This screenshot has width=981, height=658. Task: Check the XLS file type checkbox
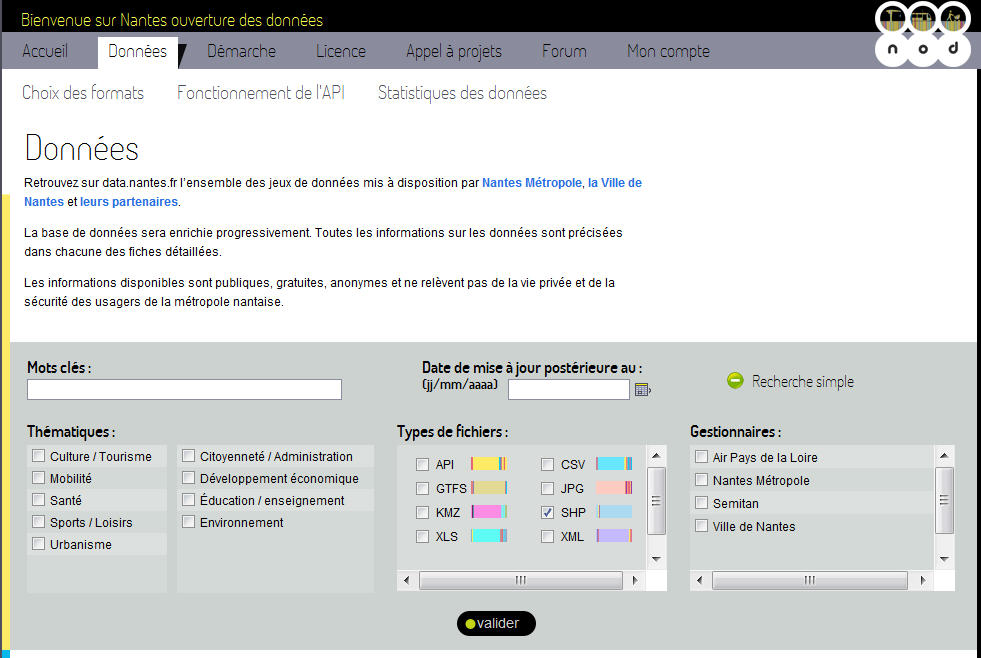coord(422,536)
